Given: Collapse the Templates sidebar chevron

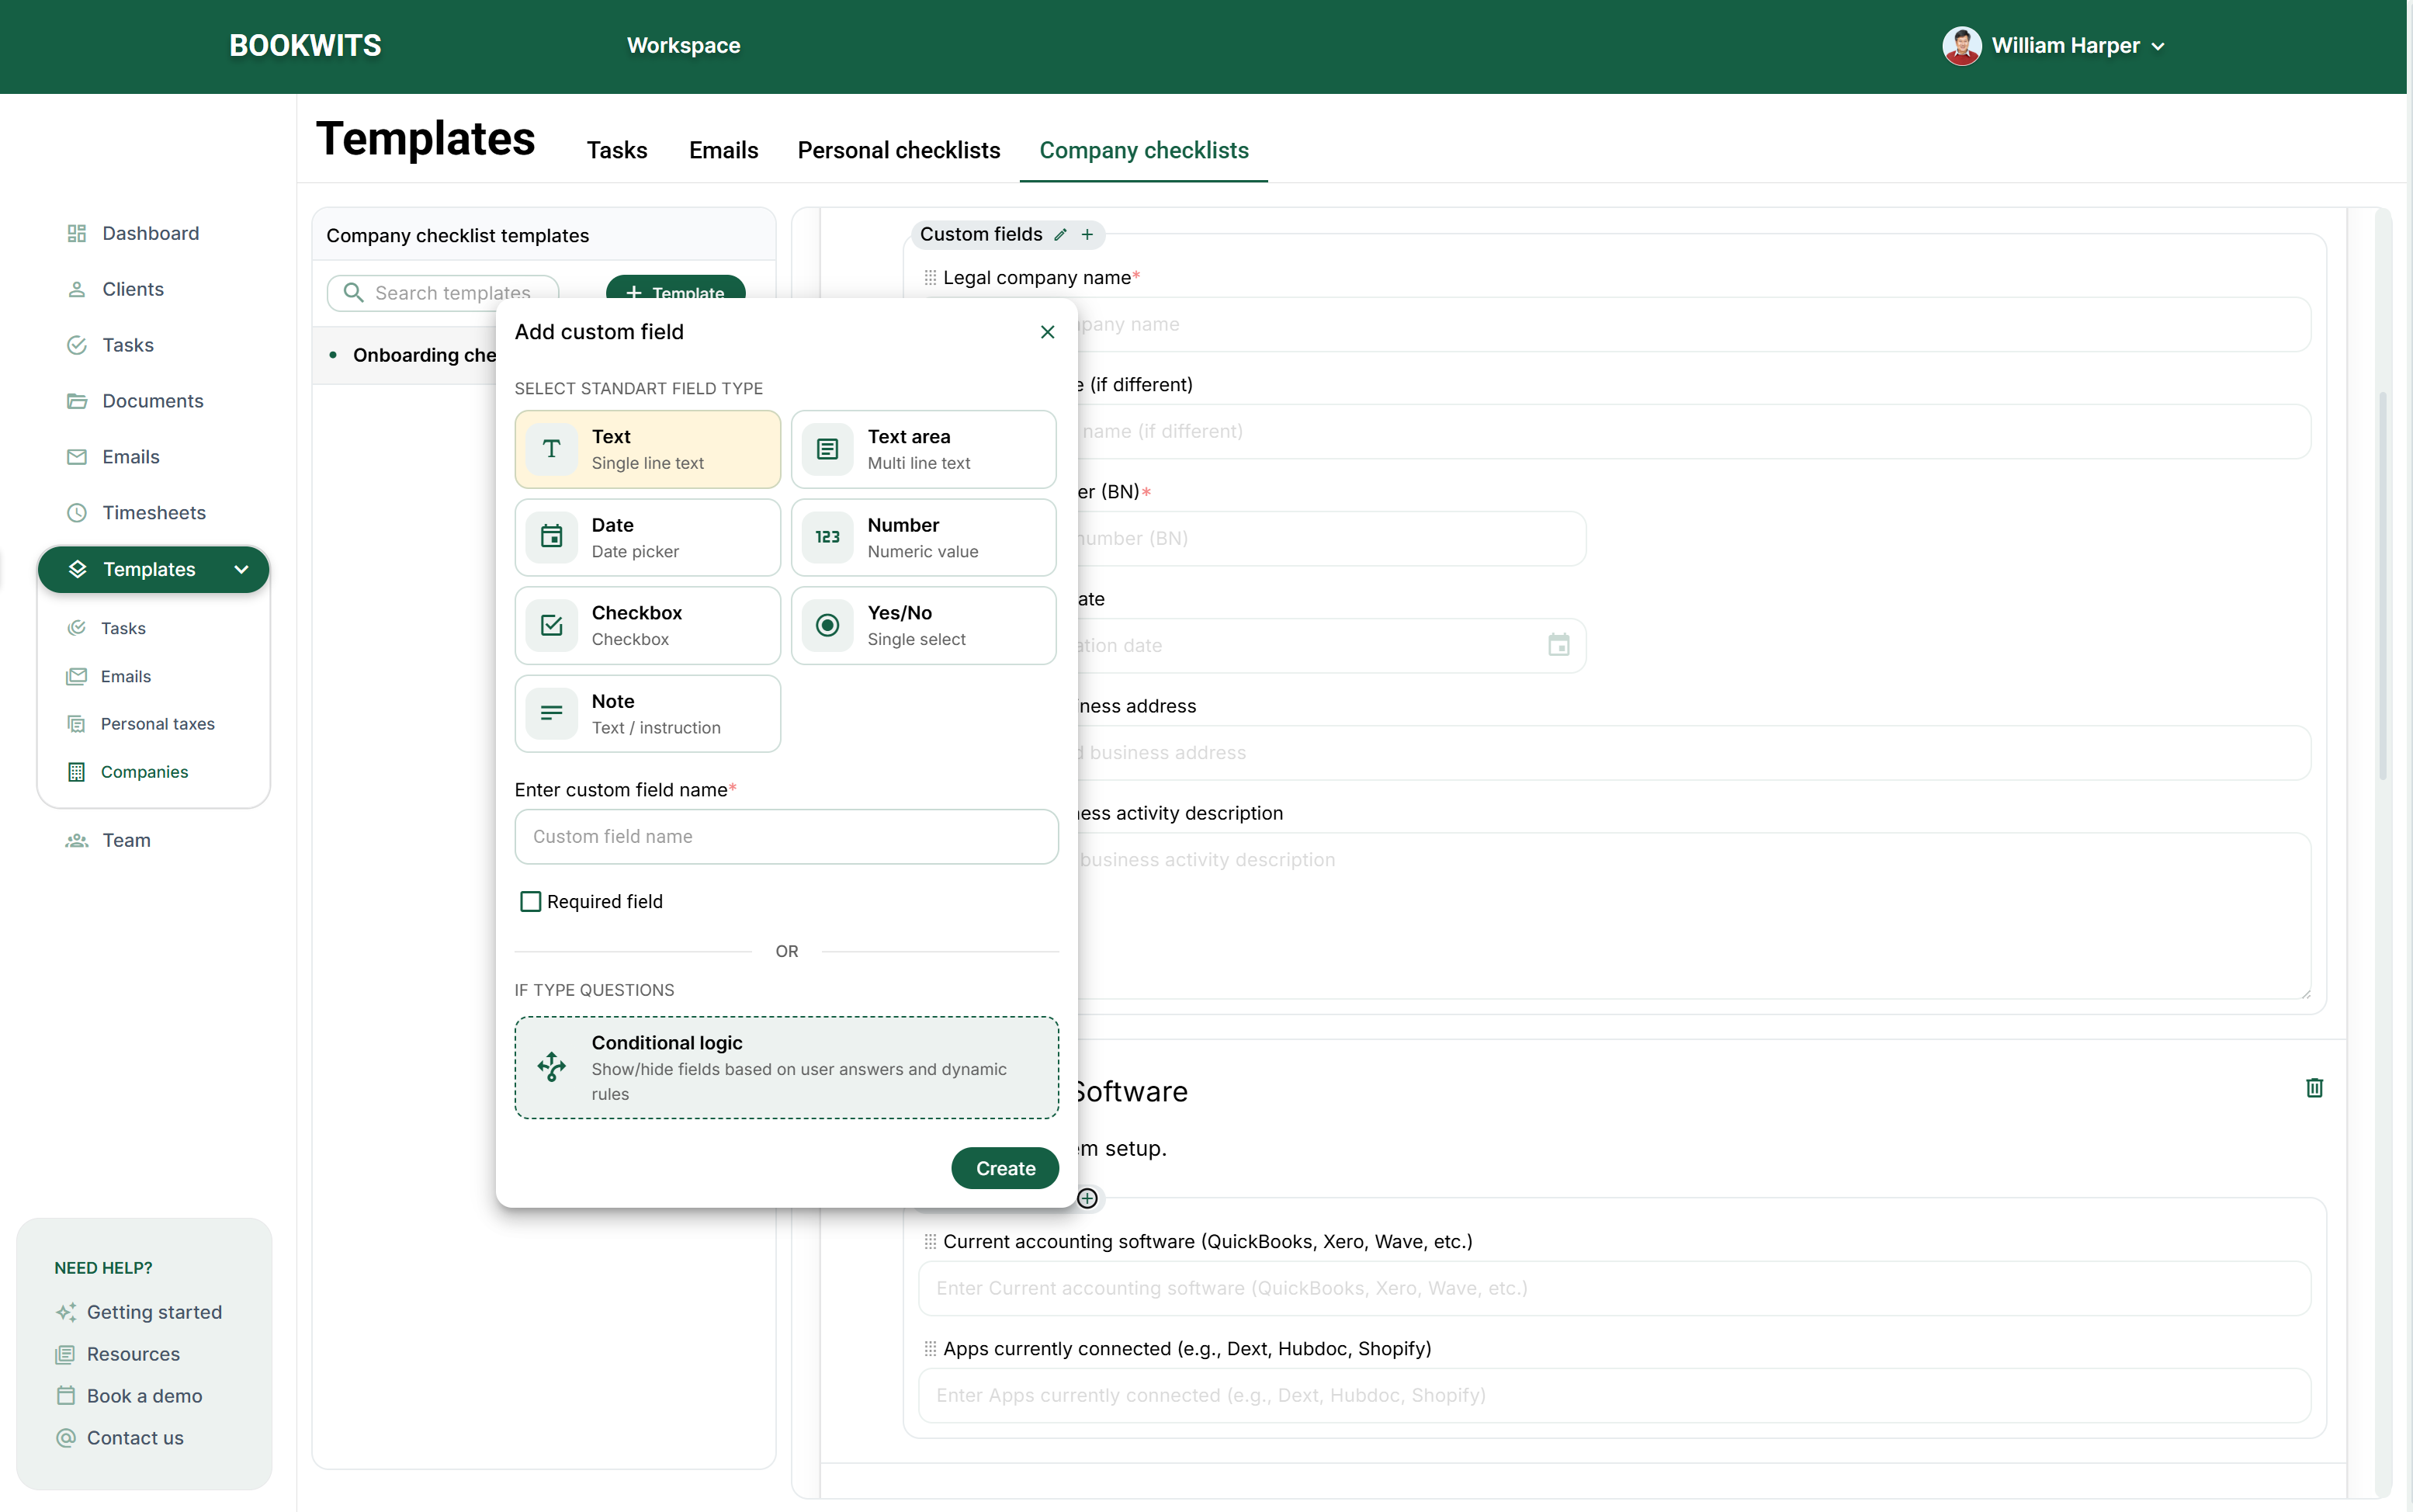Looking at the screenshot, I should point(241,569).
